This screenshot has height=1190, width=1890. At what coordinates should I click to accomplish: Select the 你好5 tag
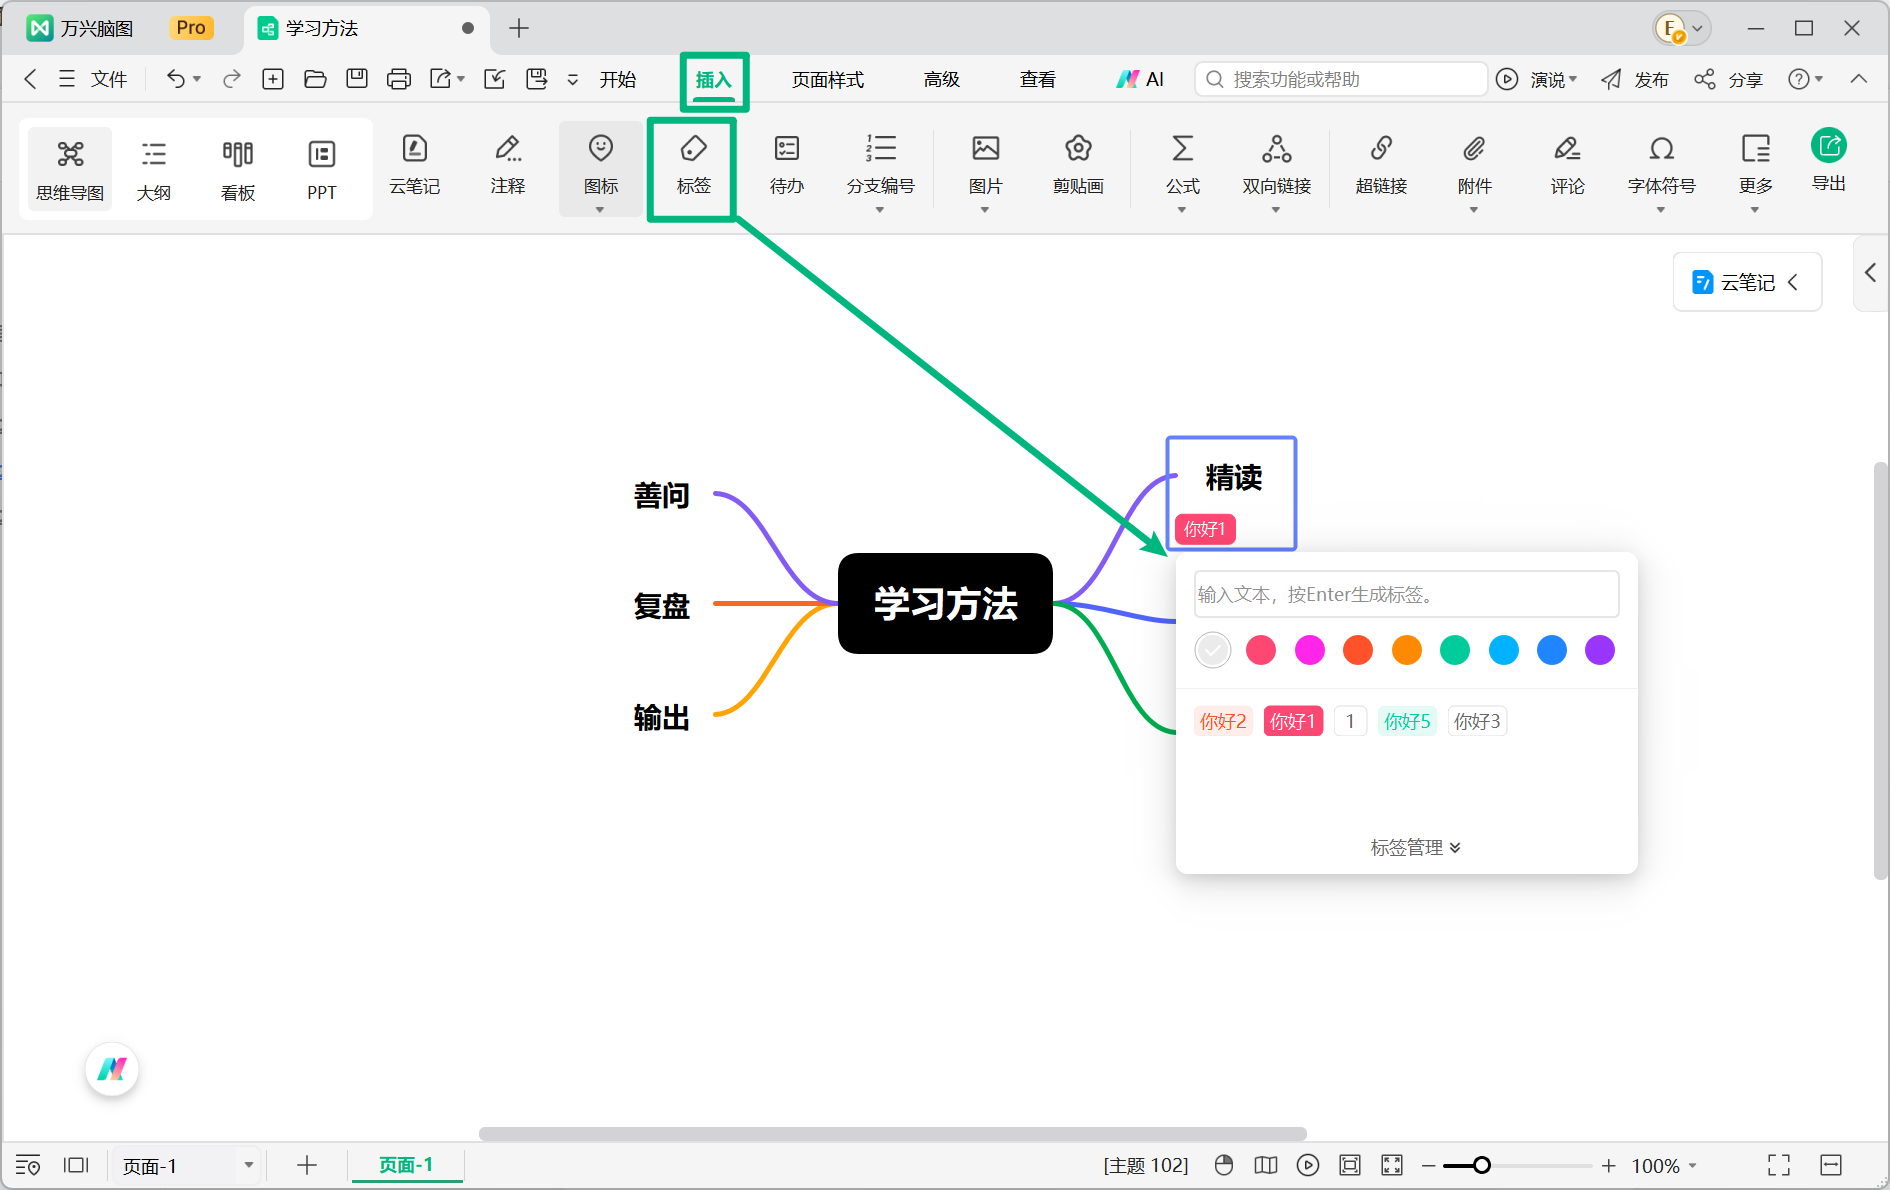[1407, 721]
